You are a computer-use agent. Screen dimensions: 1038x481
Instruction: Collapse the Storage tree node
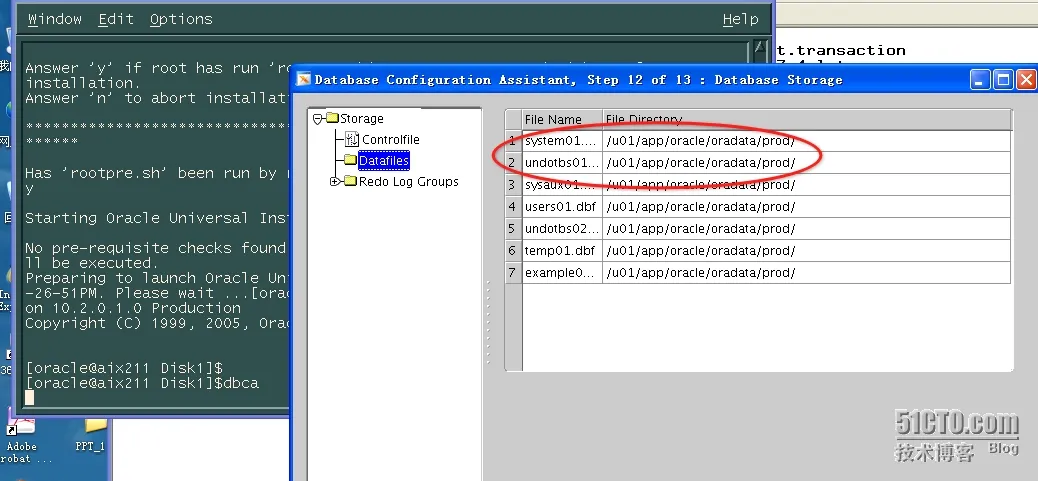(318, 119)
